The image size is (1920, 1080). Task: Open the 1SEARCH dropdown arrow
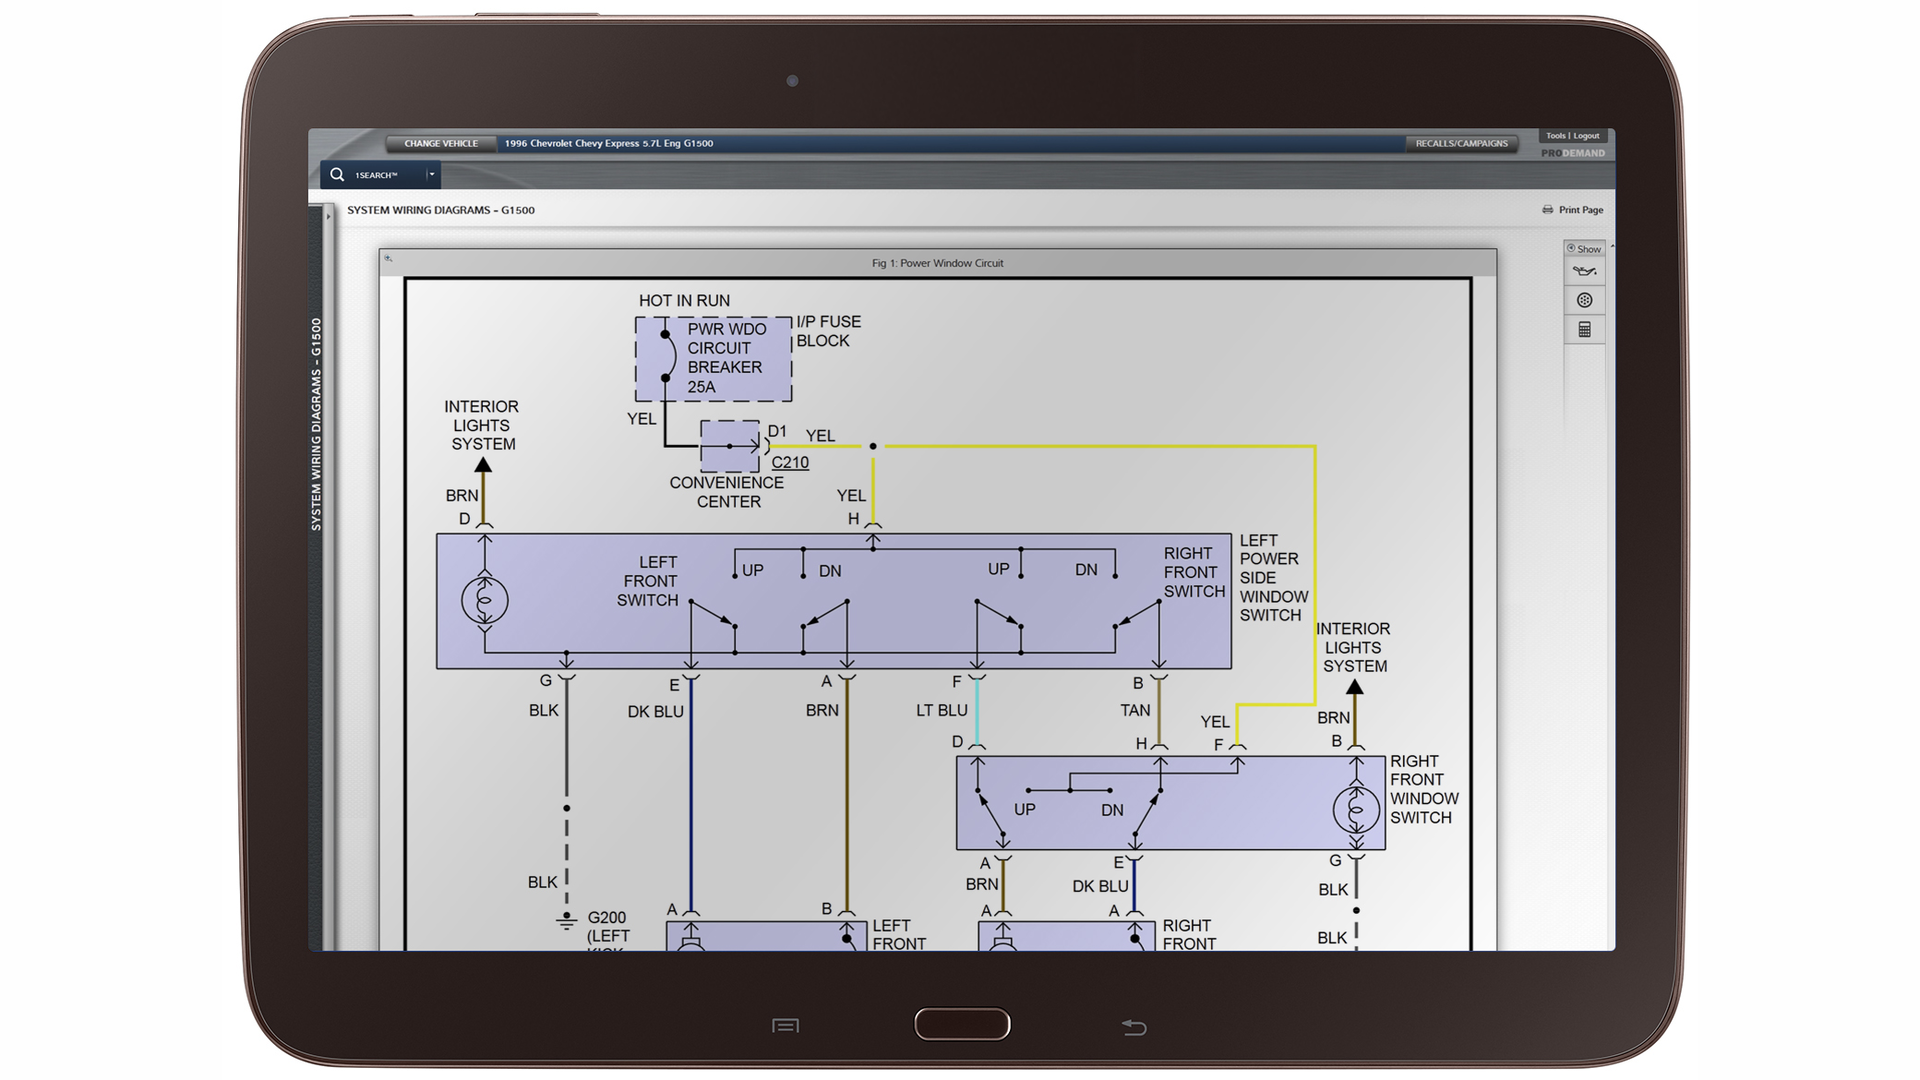tap(431, 174)
